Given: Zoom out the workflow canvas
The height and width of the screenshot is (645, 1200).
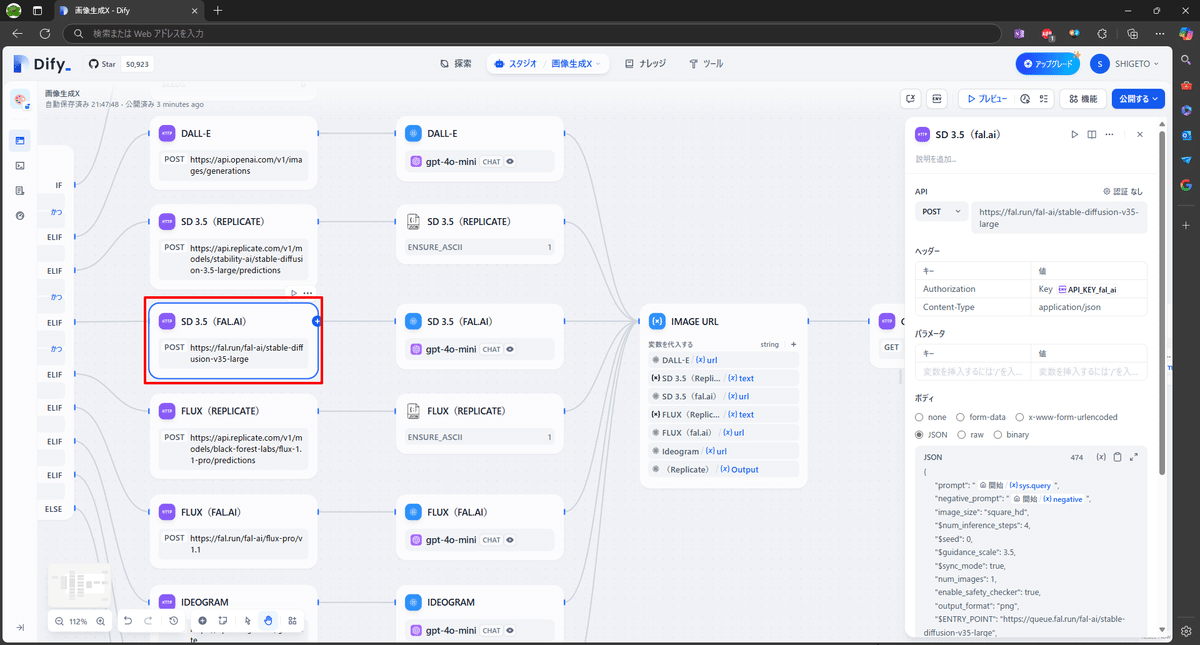Looking at the screenshot, I should pos(60,621).
